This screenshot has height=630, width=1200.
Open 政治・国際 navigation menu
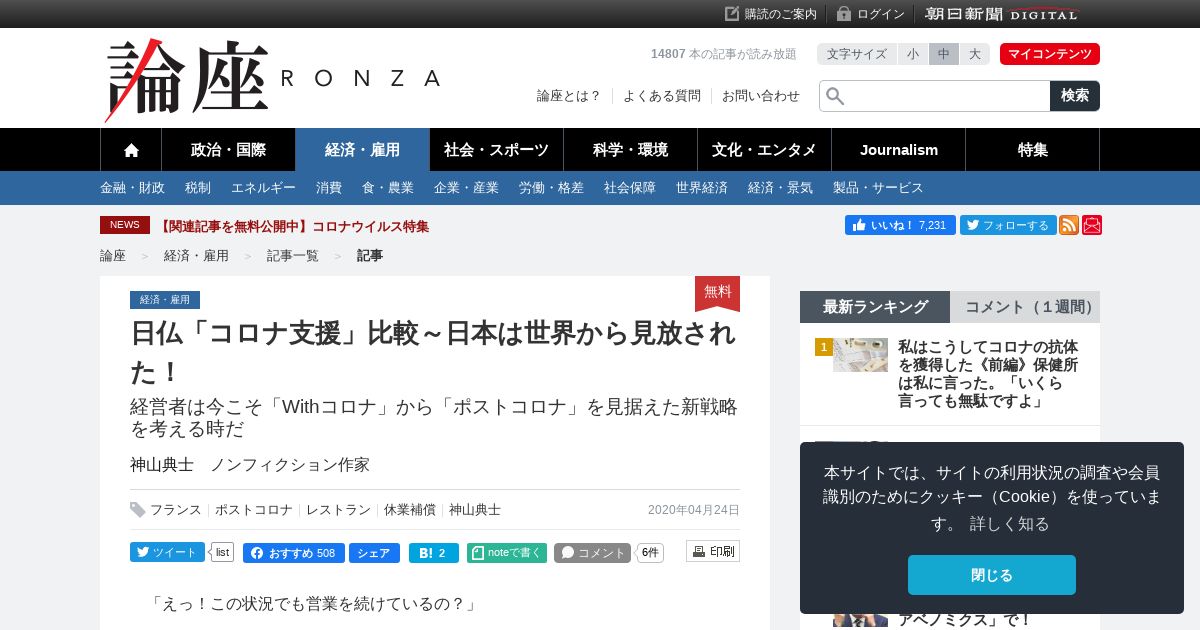coord(228,150)
